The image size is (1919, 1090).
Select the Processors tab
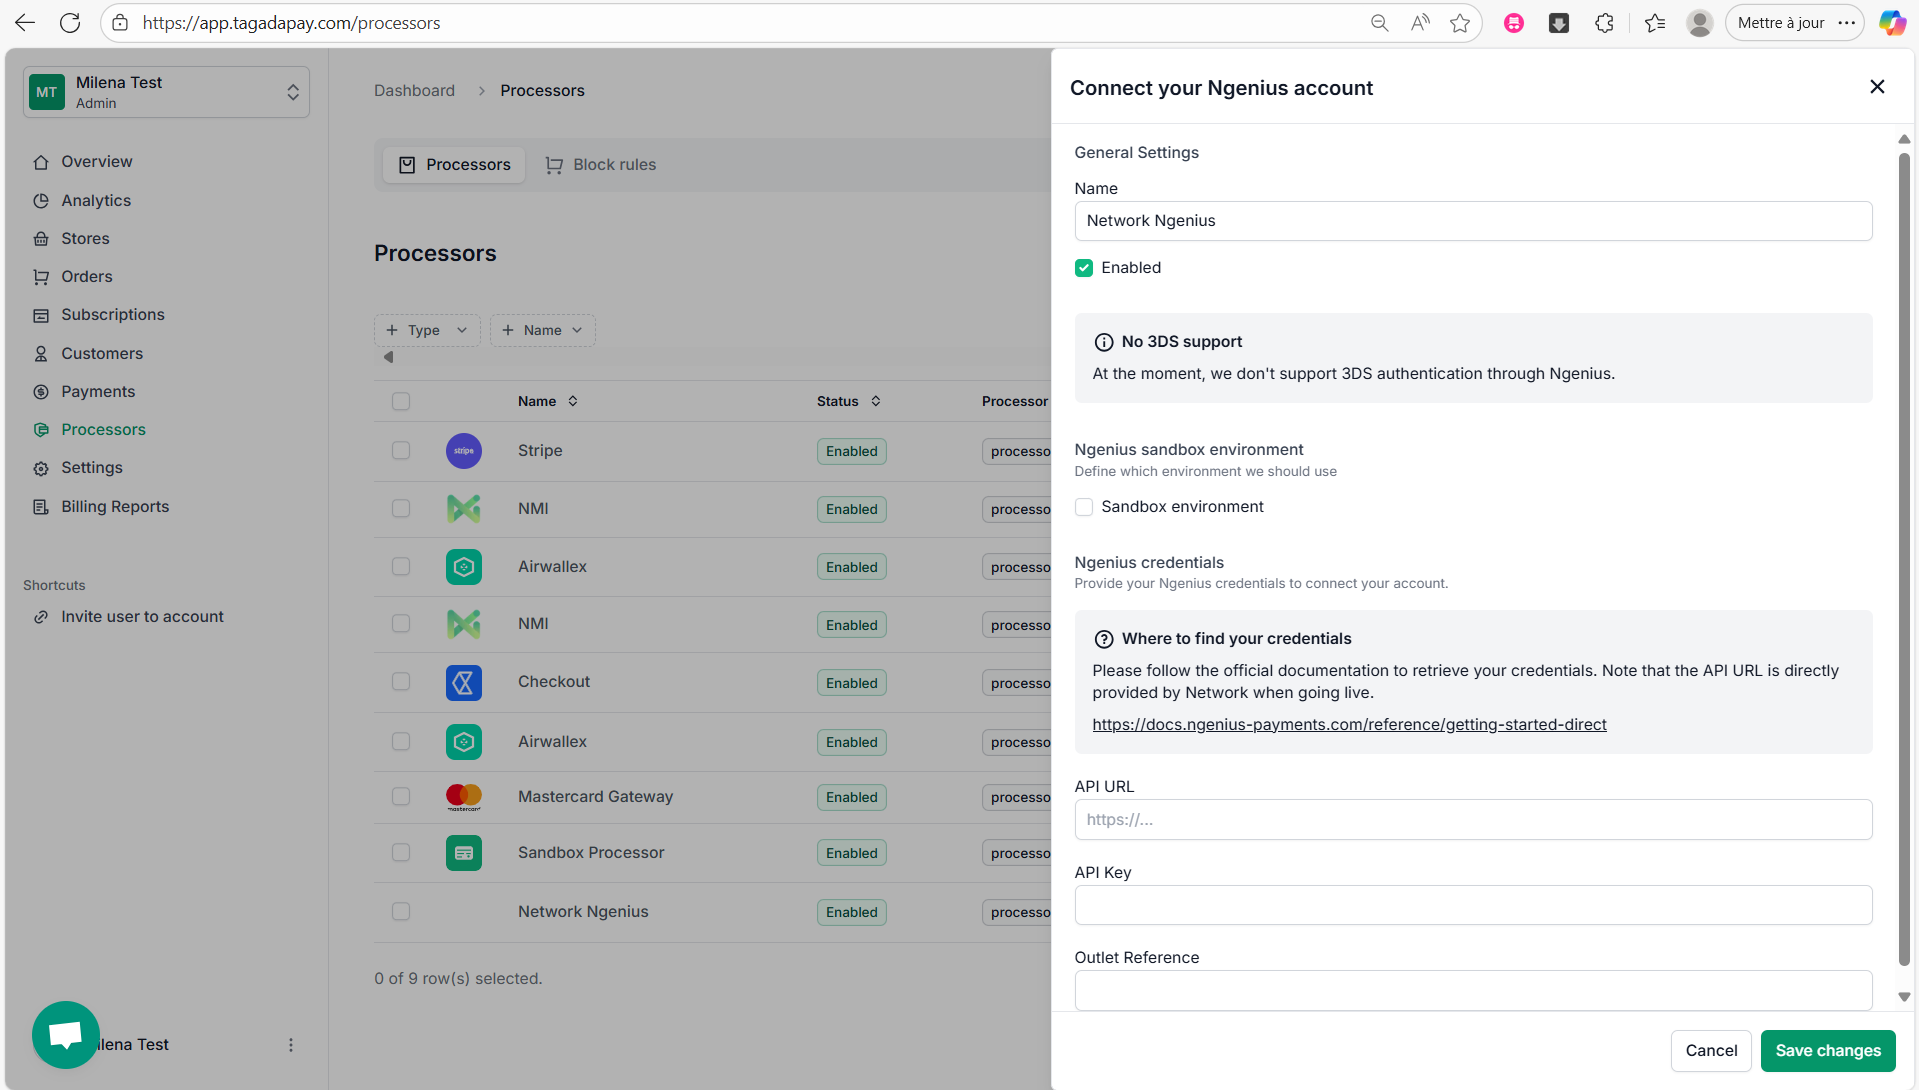(x=454, y=164)
